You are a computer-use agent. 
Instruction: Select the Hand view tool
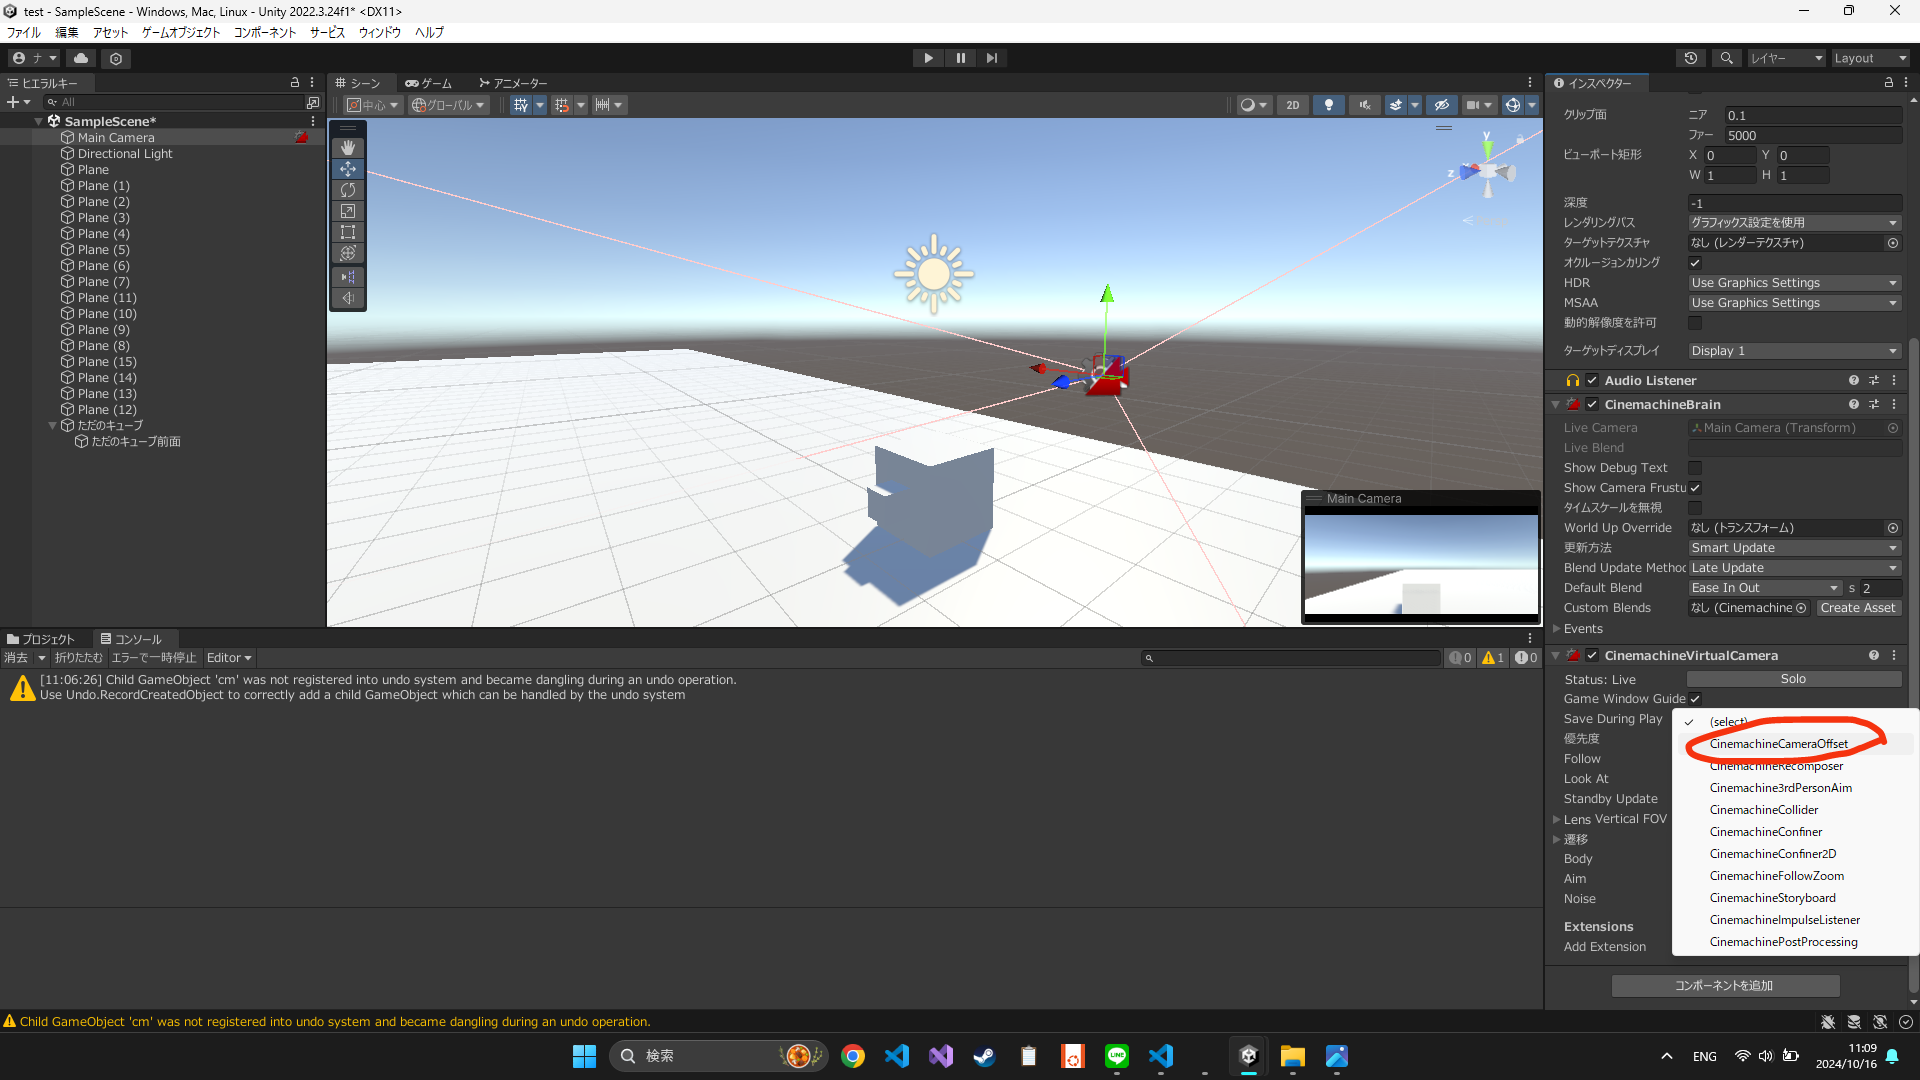348,148
